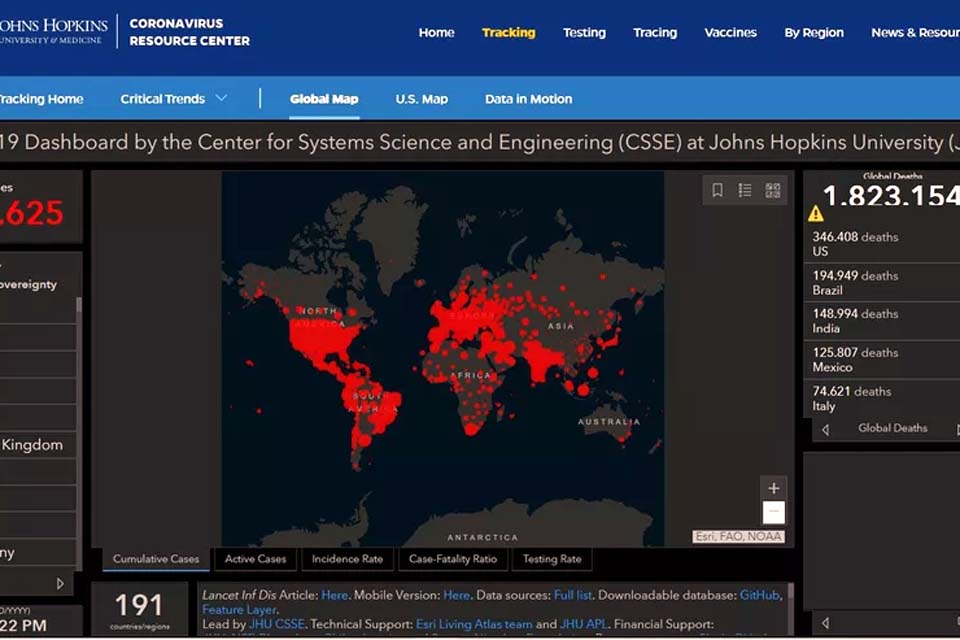Open the Testing Rate tab
Screen dimensions: 960x640
pos(552,559)
